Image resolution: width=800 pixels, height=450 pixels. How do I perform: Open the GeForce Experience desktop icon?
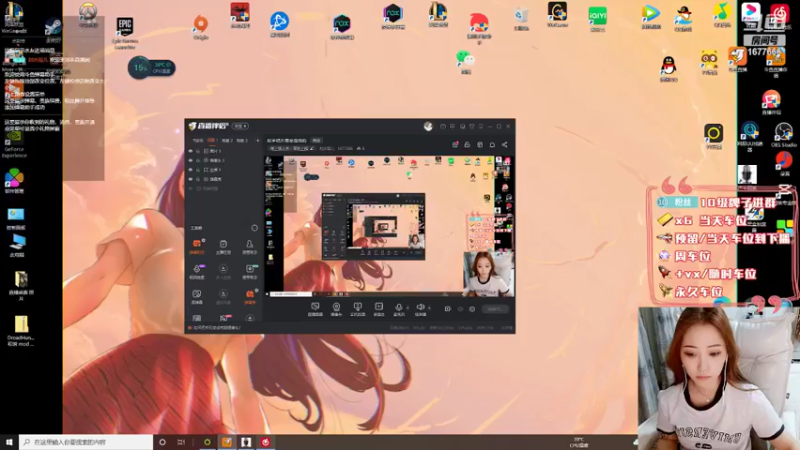[x=14, y=143]
